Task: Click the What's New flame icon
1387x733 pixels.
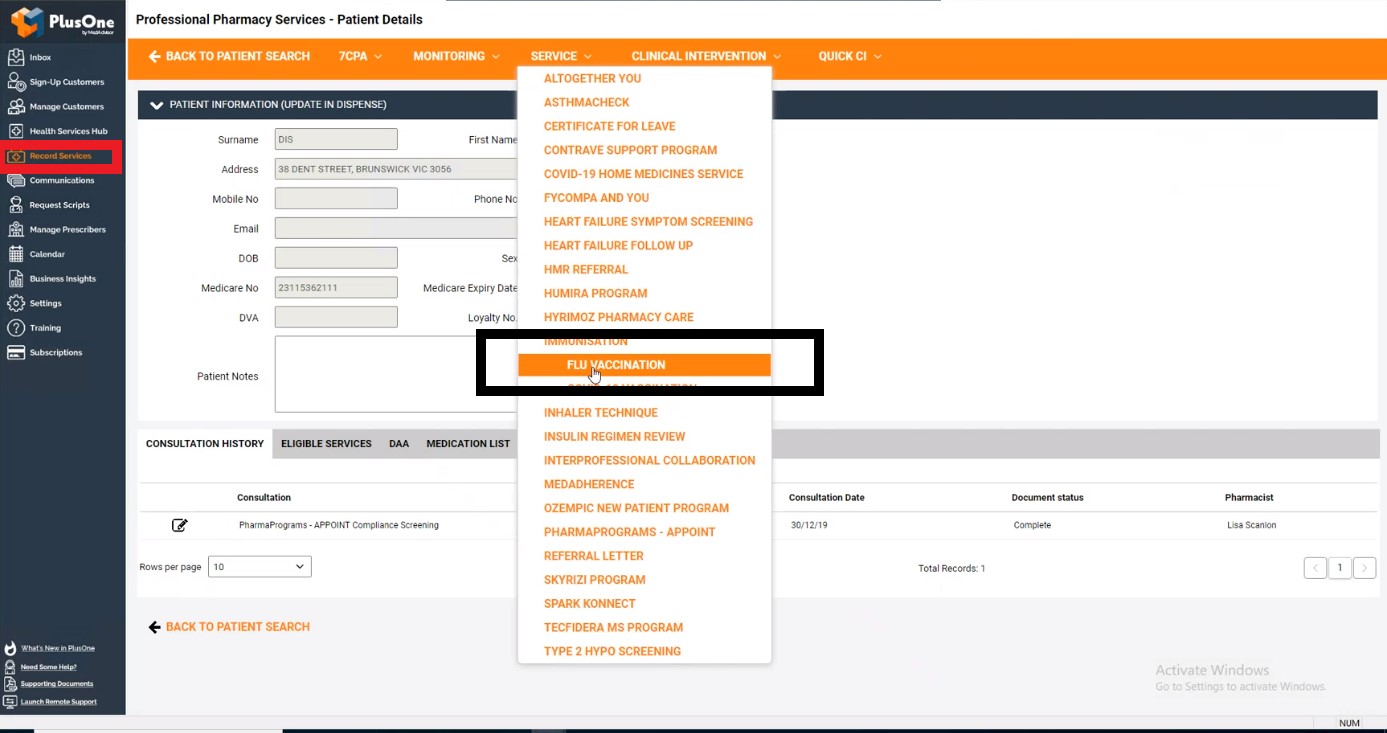Action: coord(11,648)
